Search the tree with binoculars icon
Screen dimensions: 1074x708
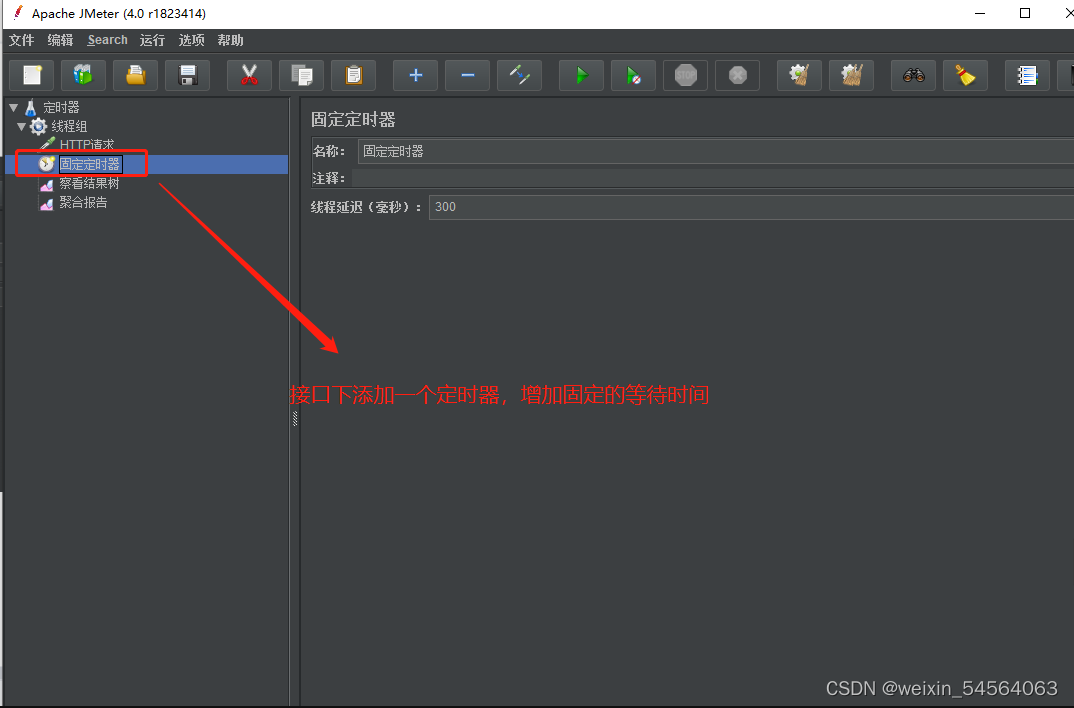[912, 75]
